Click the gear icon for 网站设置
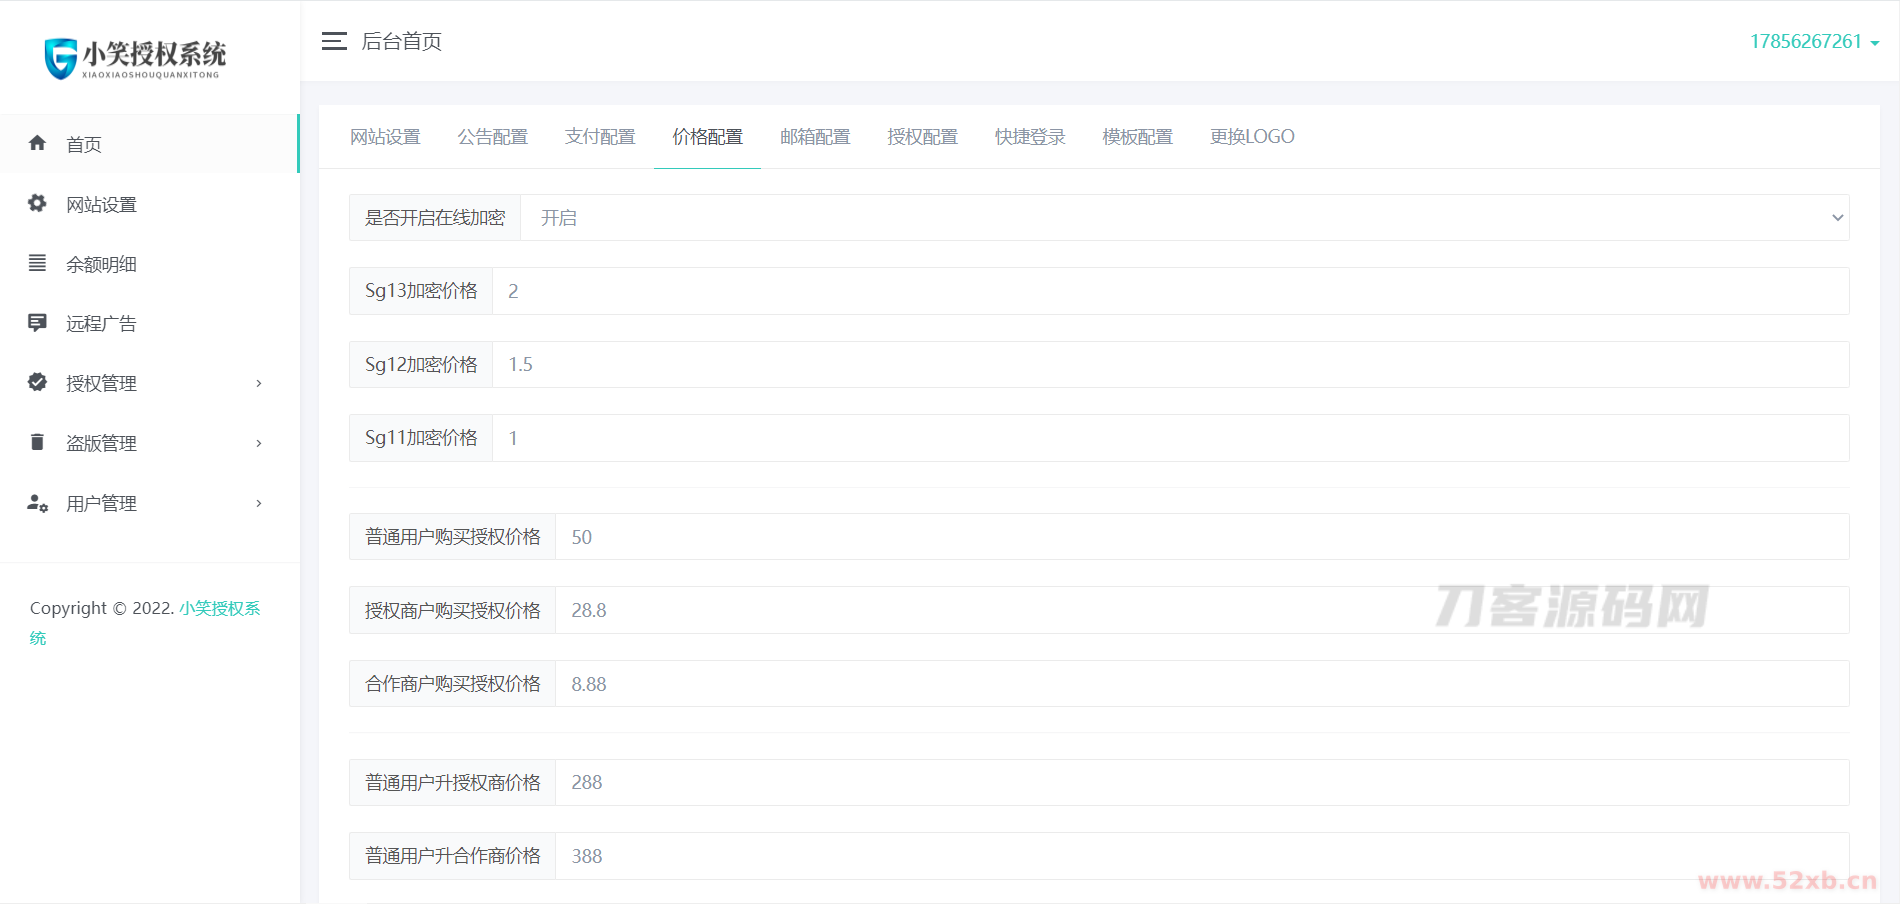This screenshot has height=904, width=1900. [x=38, y=203]
